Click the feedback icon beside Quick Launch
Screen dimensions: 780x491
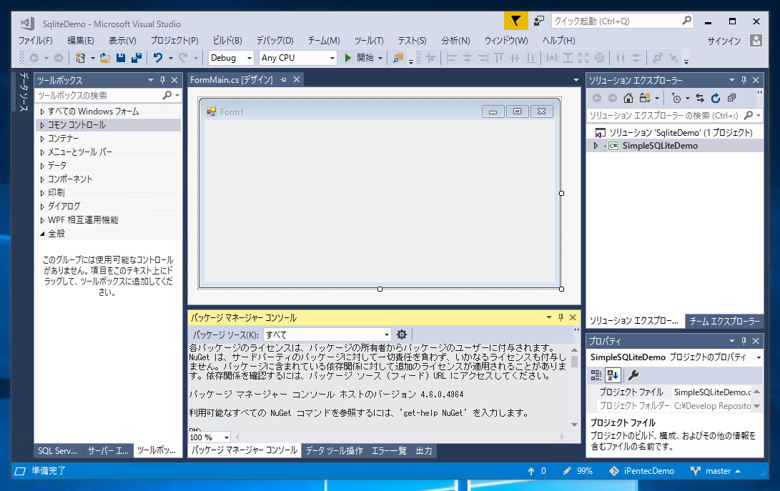pyautogui.click(x=539, y=21)
